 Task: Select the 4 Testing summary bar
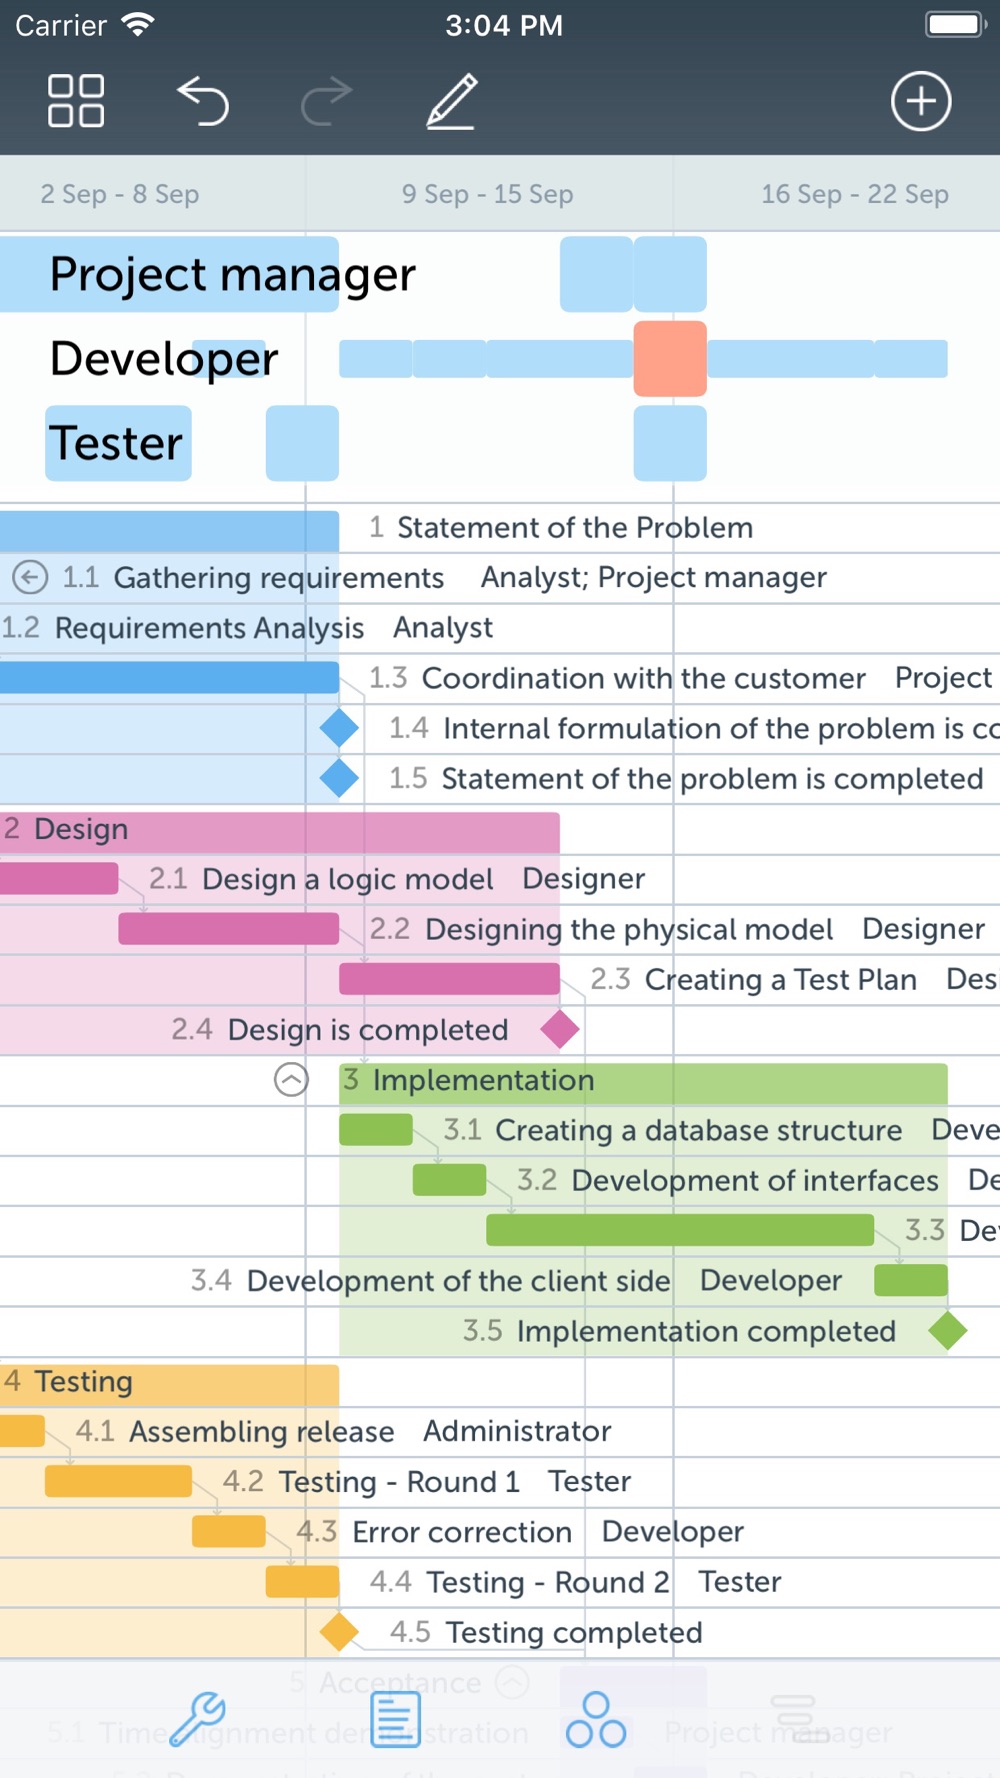[170, 1382]
